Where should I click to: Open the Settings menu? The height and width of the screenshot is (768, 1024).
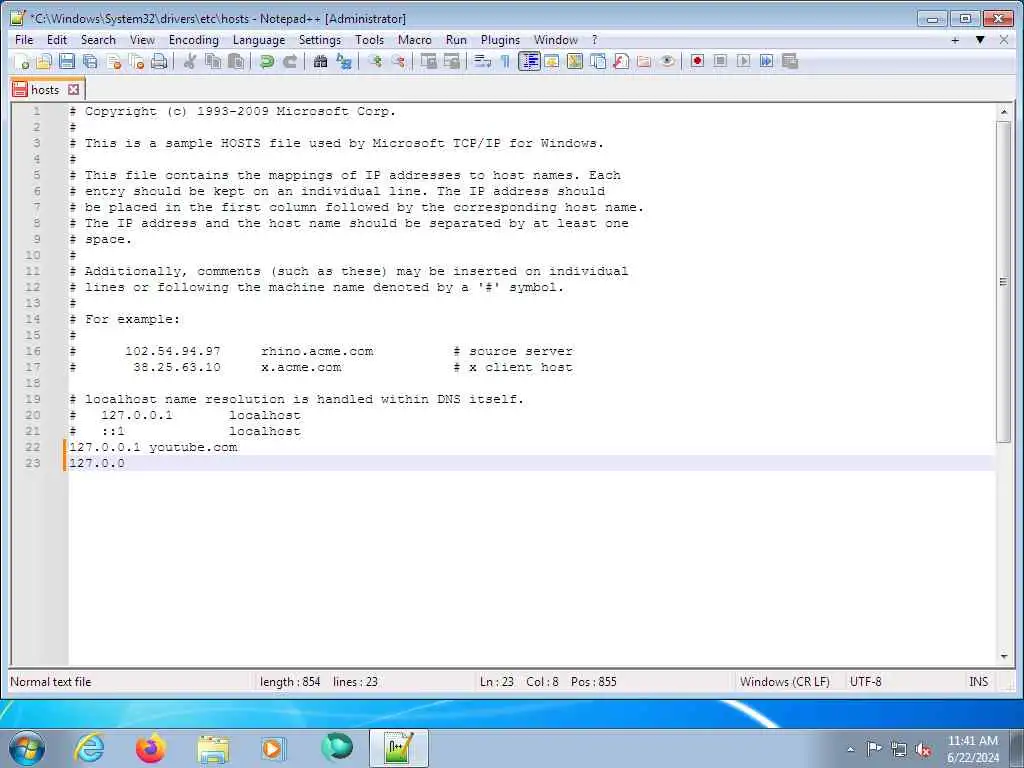click(320, 40)
